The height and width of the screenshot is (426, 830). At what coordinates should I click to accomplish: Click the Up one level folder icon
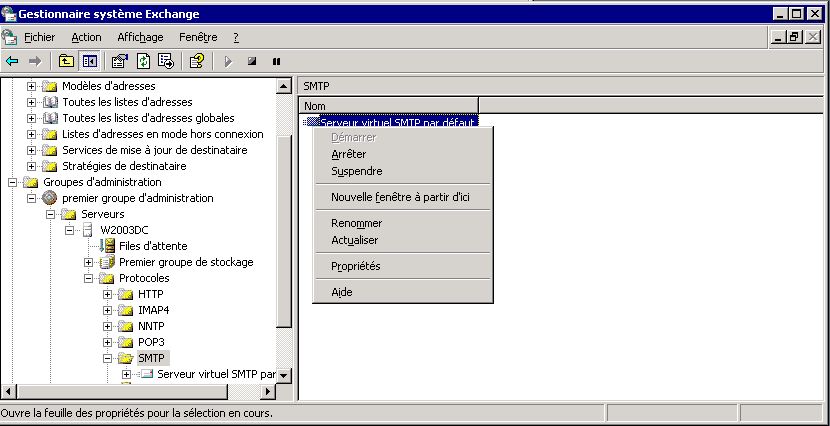coord(66,61)
